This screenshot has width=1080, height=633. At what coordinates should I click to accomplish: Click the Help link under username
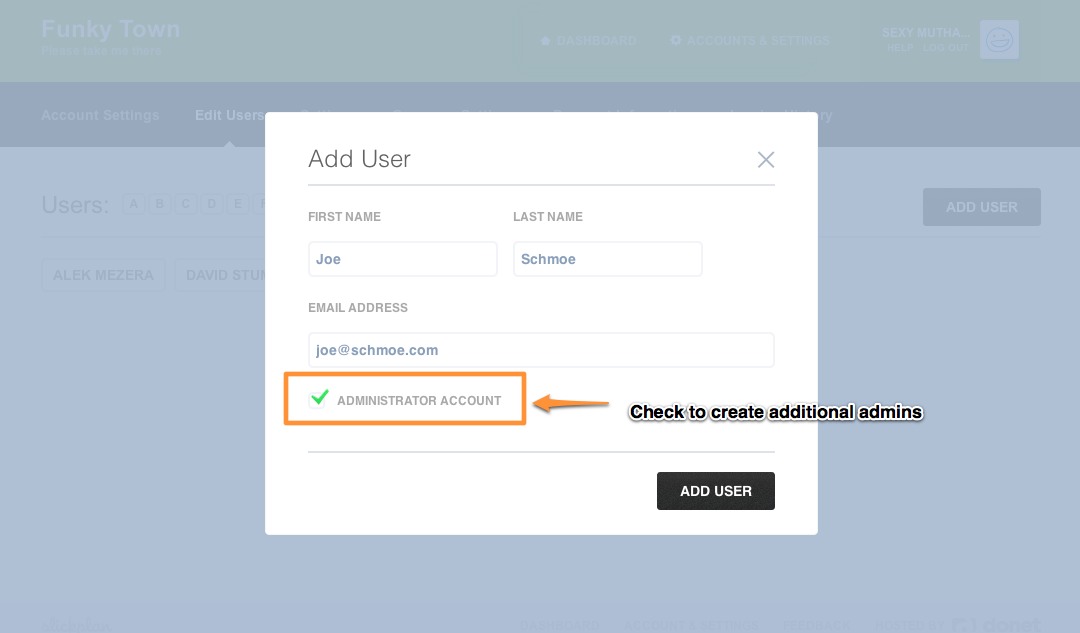896,48
